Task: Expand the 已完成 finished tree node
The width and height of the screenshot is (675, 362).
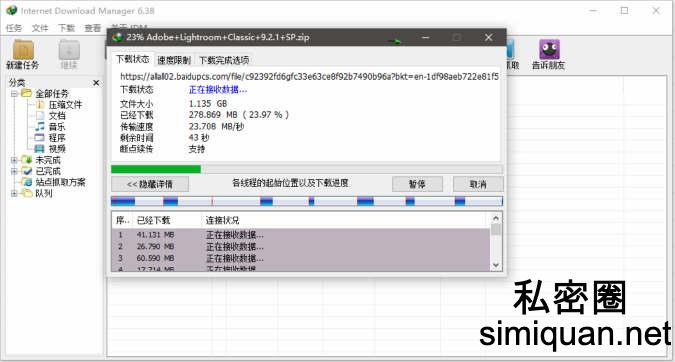Action: tap(14, 171)
